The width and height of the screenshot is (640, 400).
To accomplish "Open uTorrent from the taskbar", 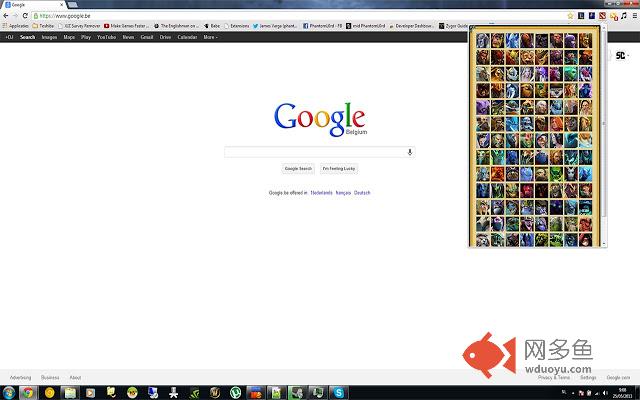I will click(x=236, y=393).
